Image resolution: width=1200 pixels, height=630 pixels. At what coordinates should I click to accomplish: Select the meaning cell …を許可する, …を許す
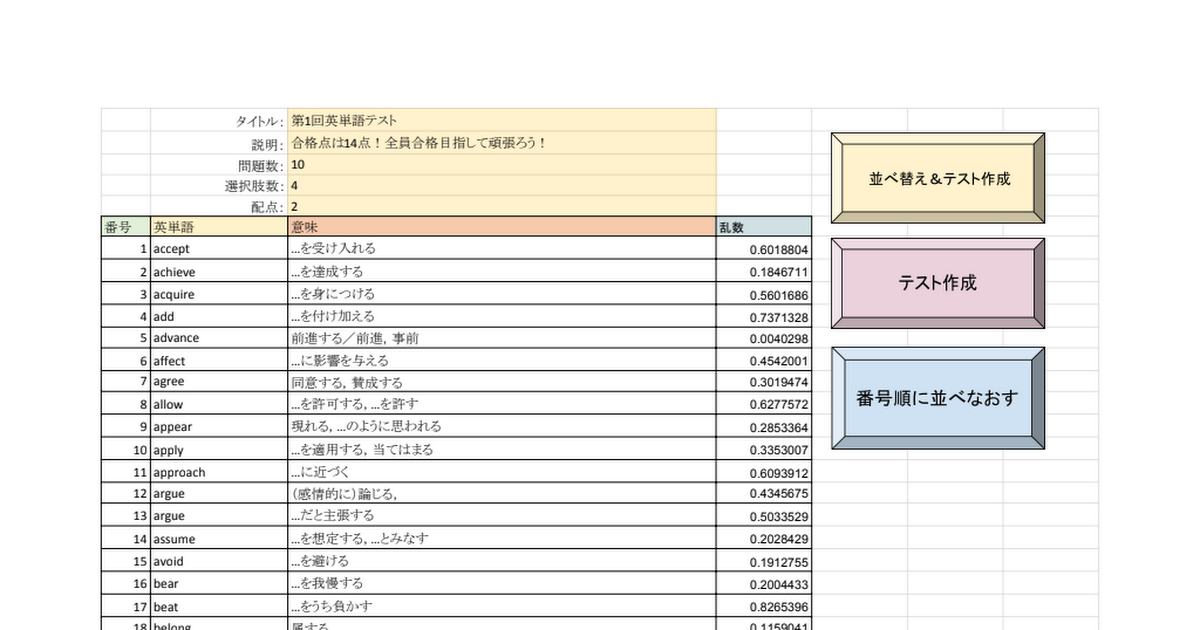pos(502,404)
